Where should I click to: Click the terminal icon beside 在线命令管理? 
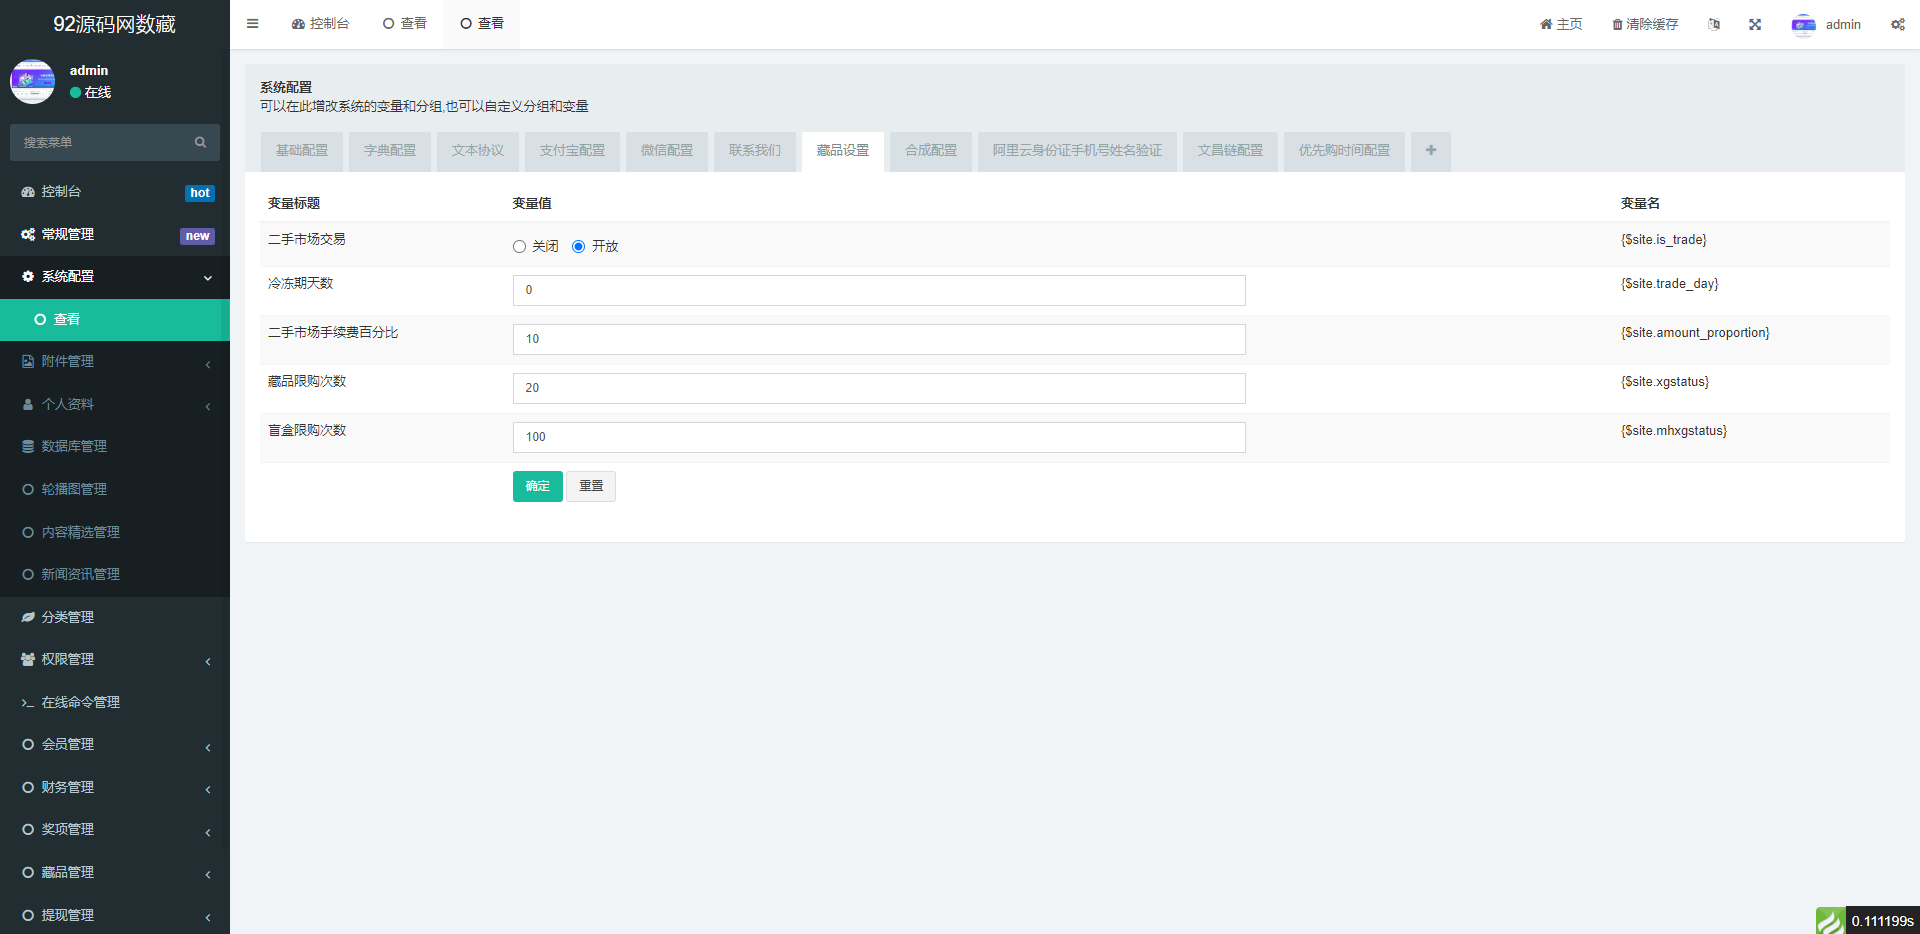click(28, 703)
